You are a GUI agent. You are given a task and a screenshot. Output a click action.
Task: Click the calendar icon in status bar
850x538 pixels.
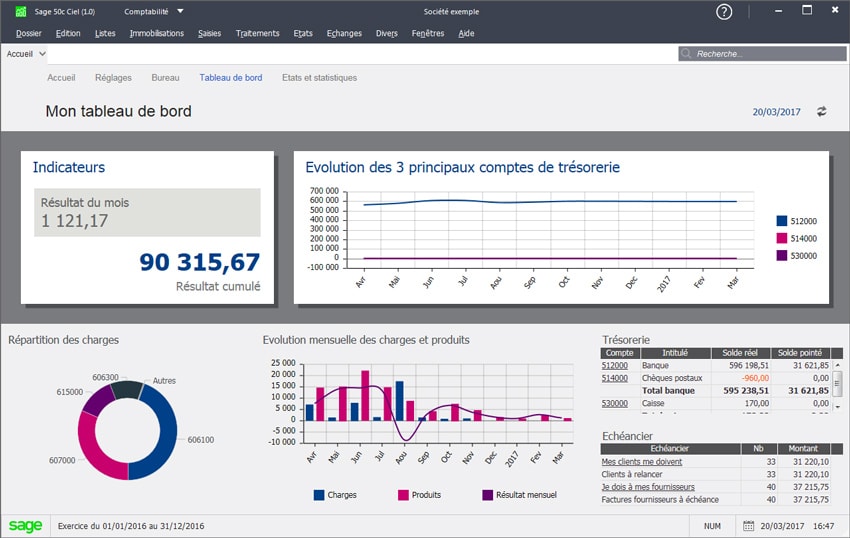pyautogui.click(x=748, y=526)
